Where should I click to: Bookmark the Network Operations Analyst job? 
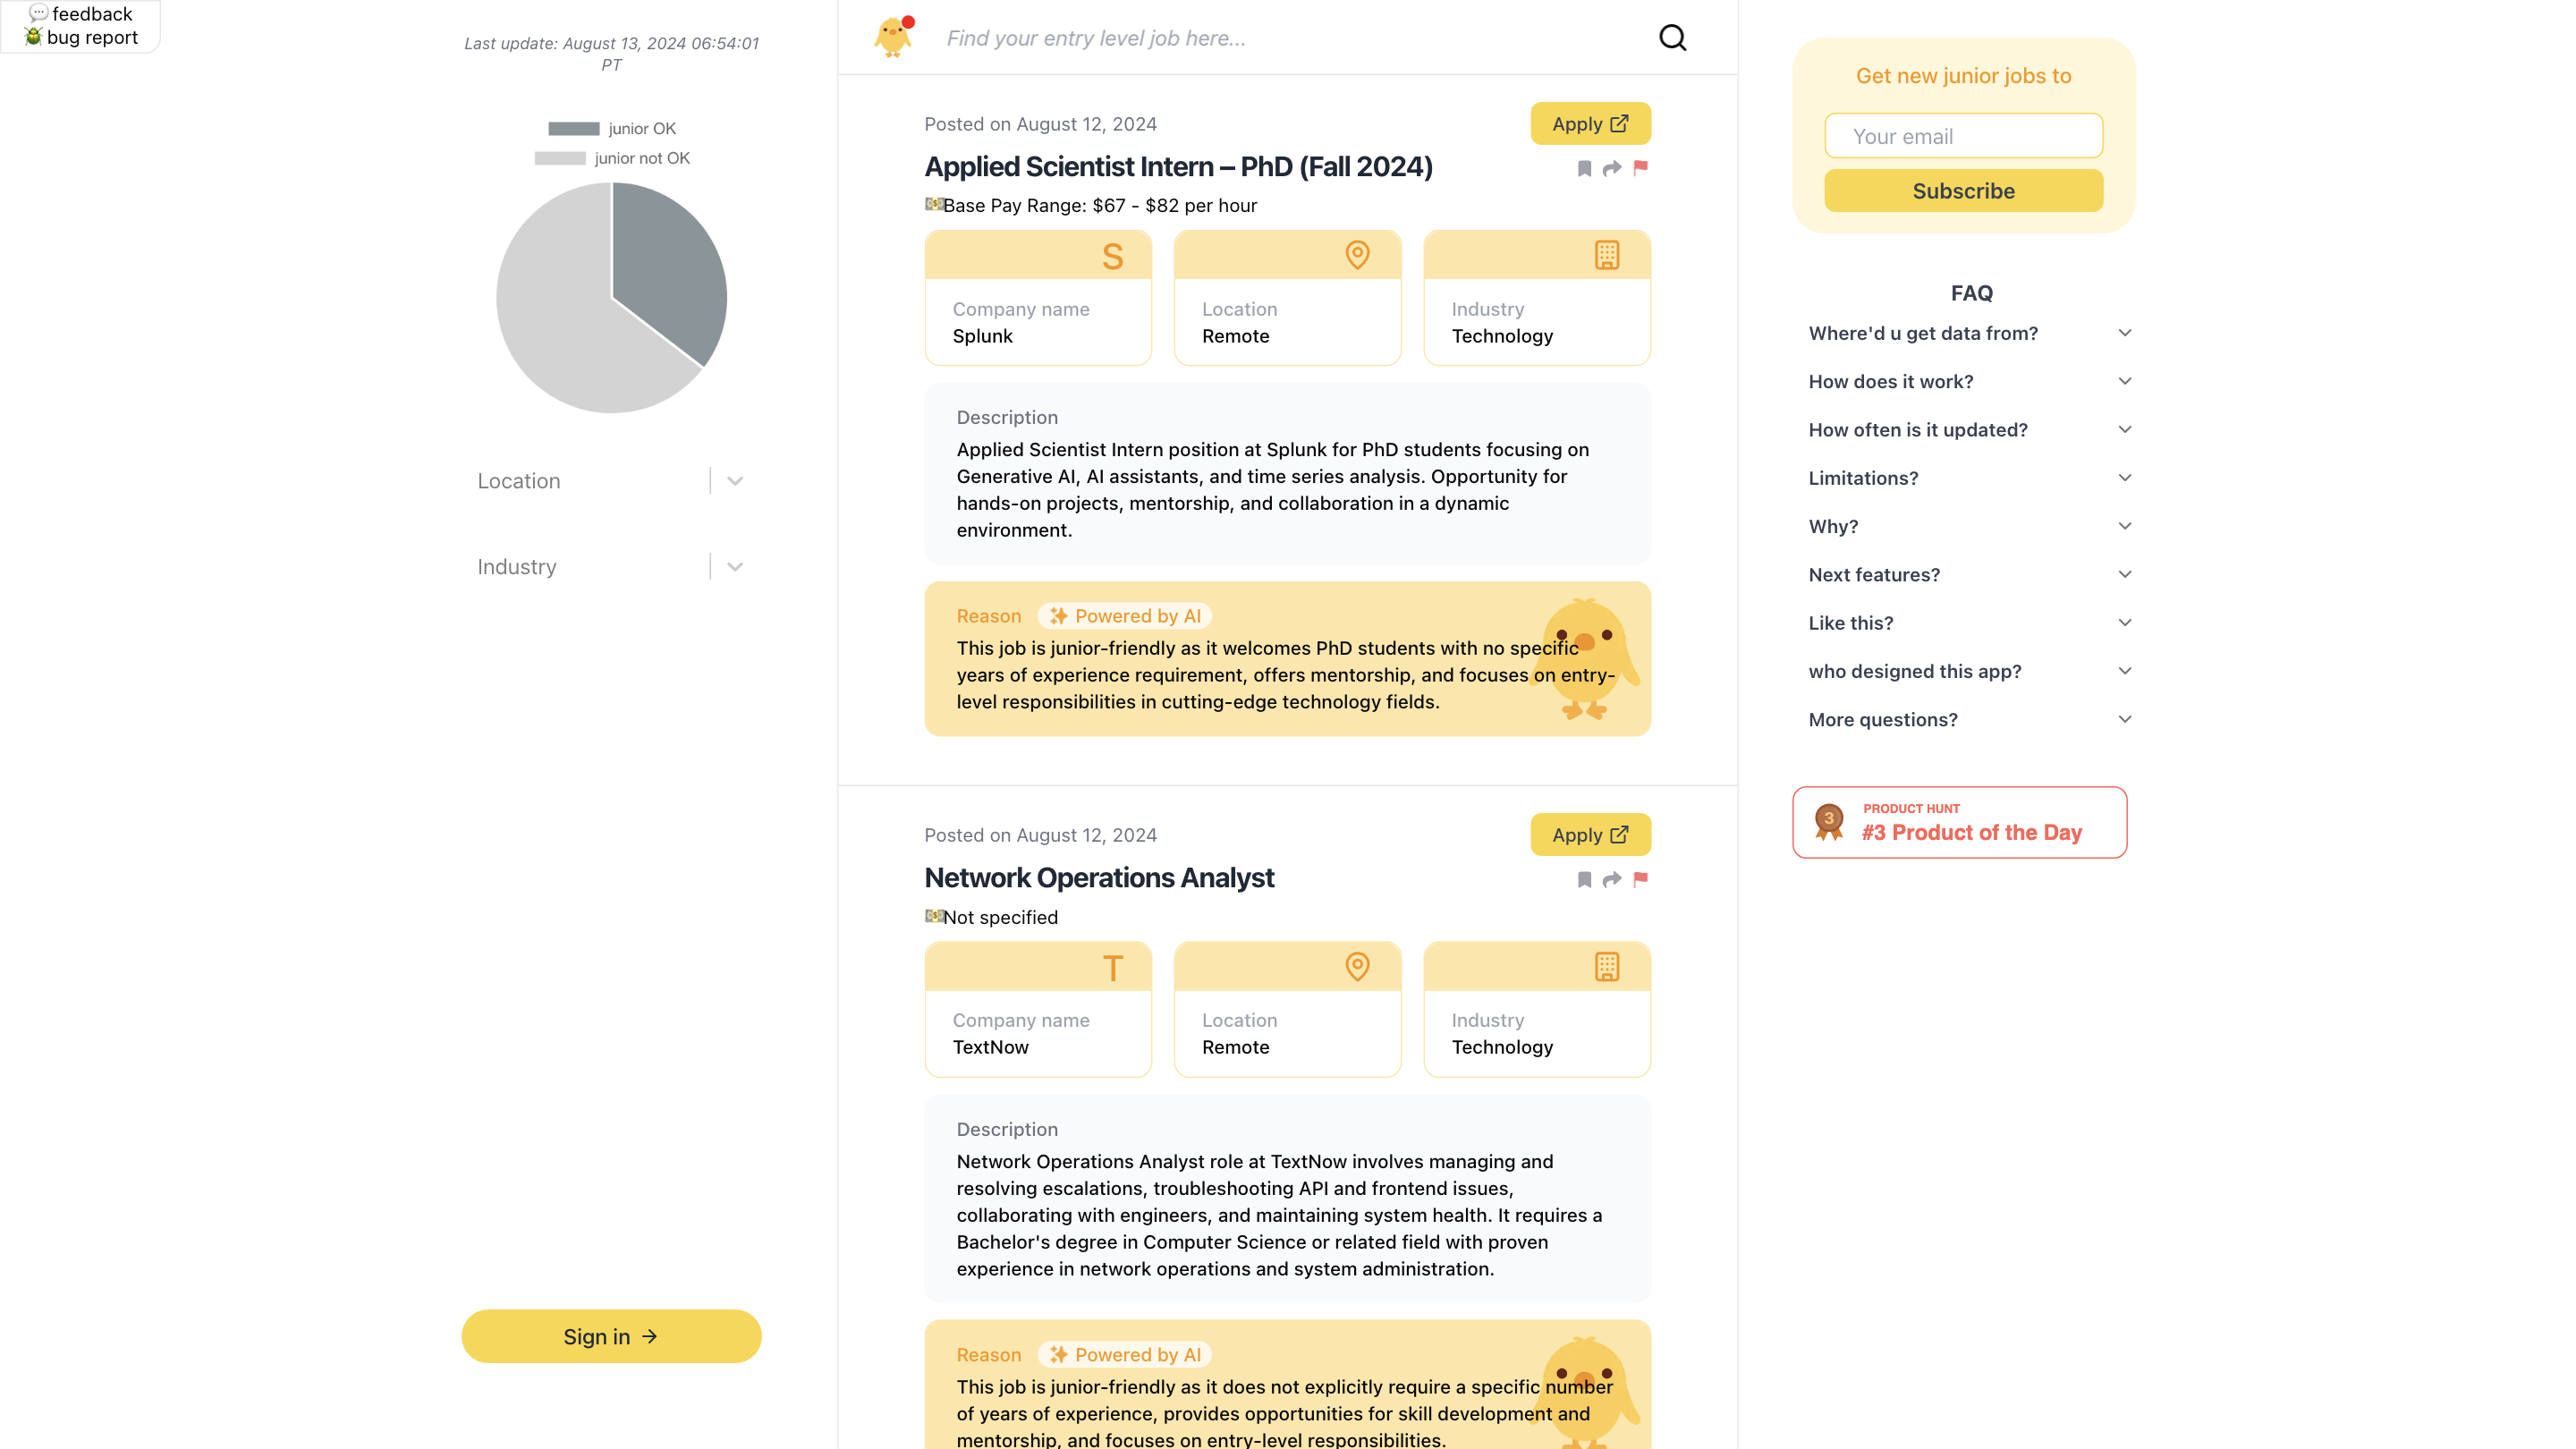pyautogui.click(x=1584, y=880)
